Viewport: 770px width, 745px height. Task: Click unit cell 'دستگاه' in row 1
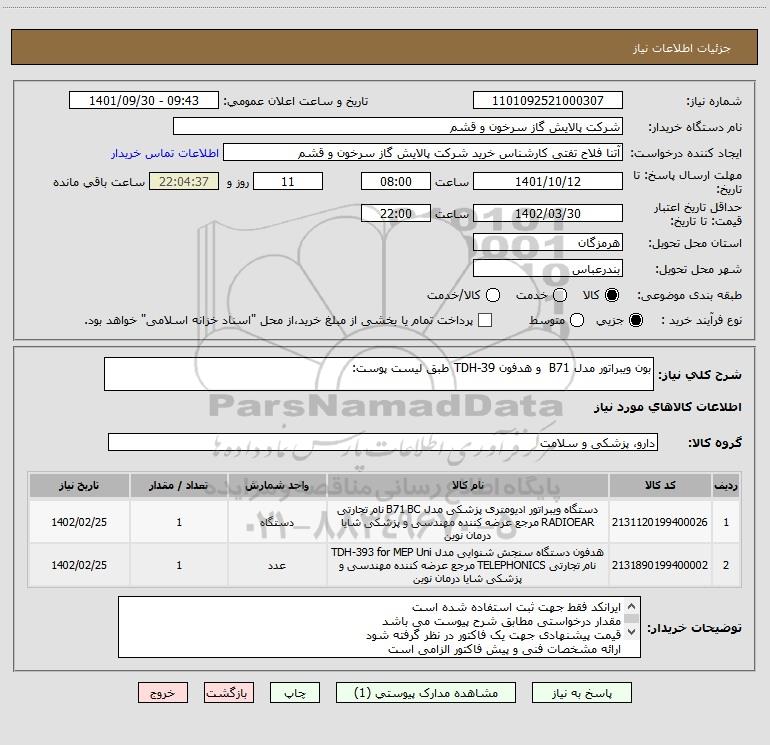277,522
